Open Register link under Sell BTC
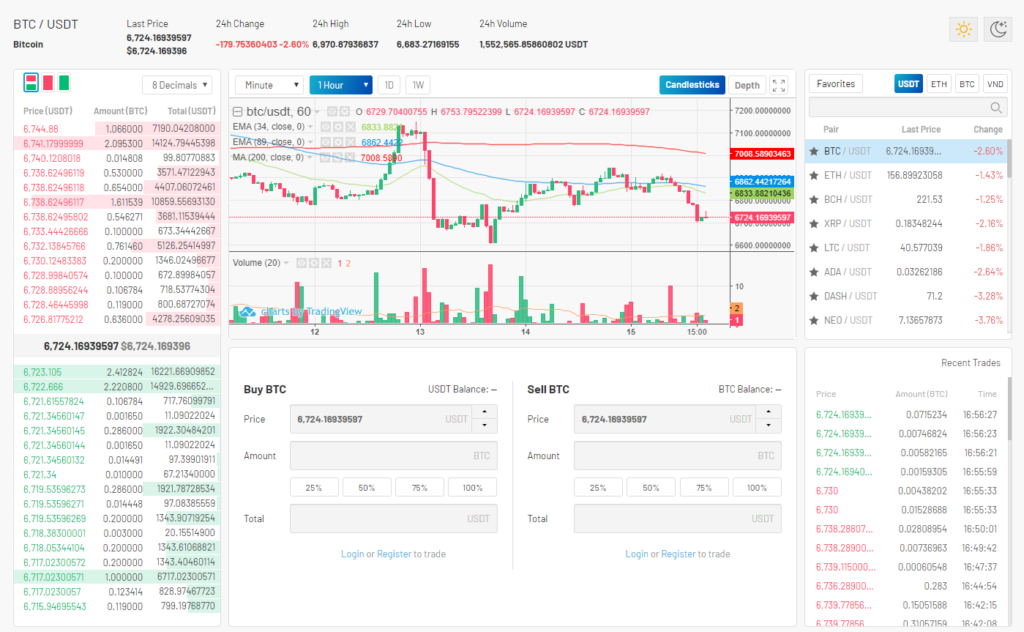1024x632 pixels. [678, 554]
